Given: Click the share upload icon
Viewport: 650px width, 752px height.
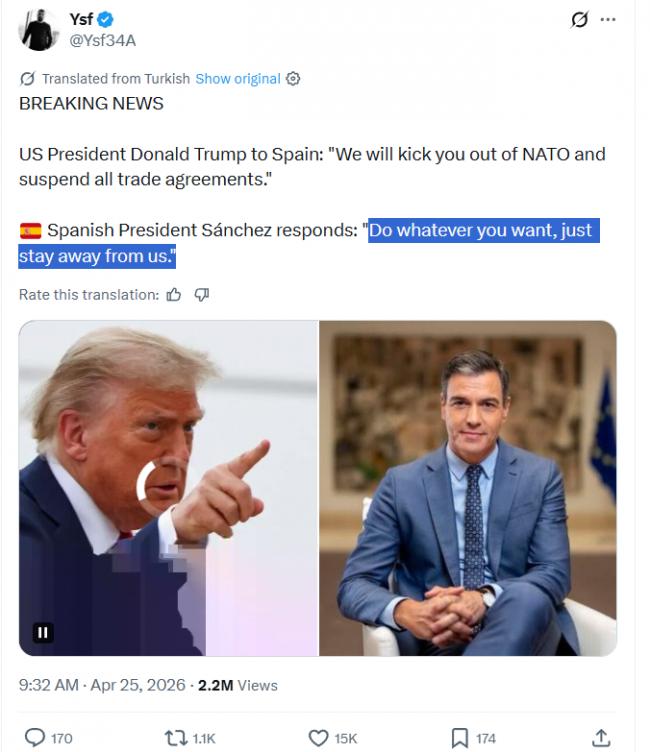Looking at the screenshot, I should [x=601, y=738].
